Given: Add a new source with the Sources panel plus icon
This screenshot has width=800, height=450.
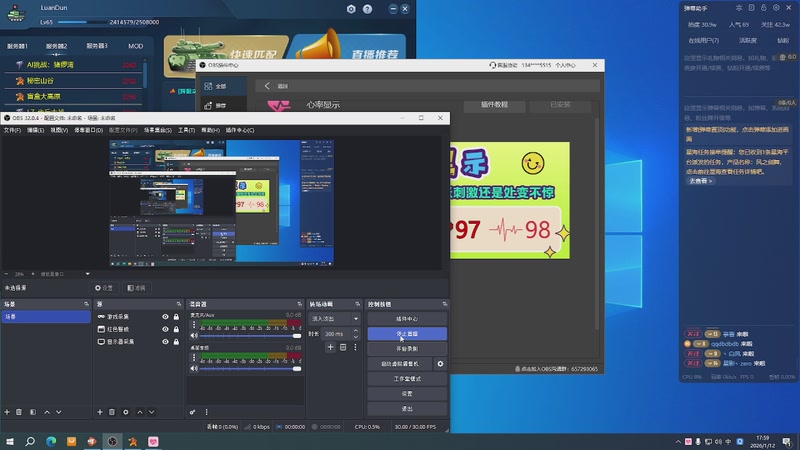Looking at the screenshot, I should [100, 412].
